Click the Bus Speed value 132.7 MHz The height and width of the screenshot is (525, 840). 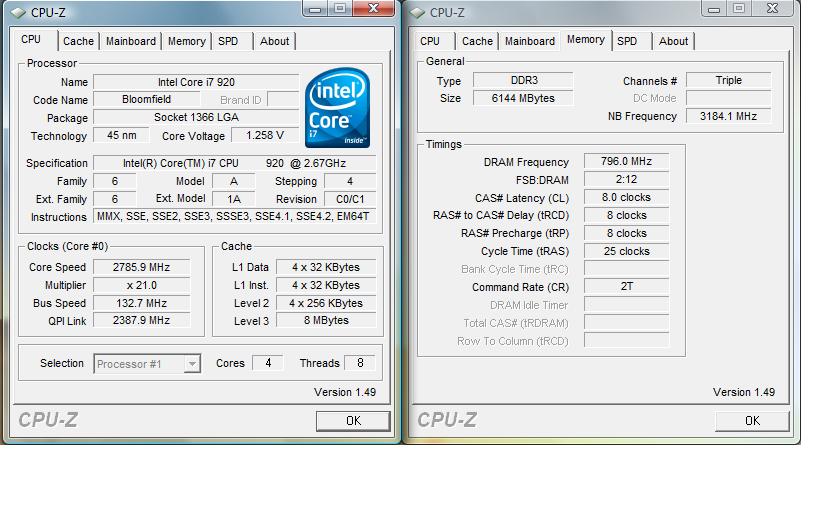coord(141,303)
